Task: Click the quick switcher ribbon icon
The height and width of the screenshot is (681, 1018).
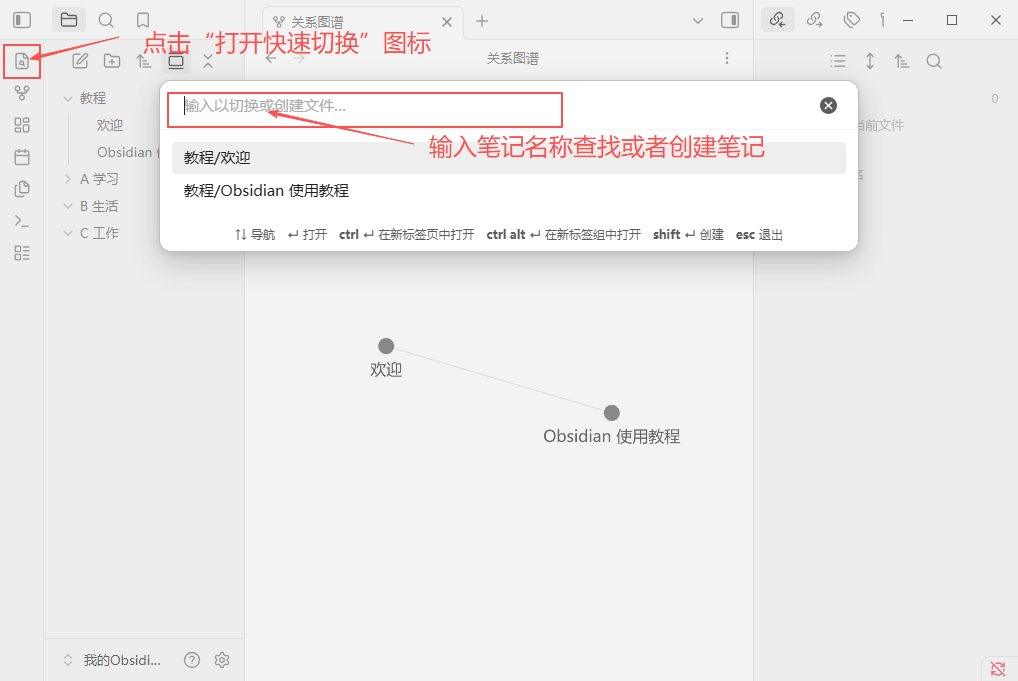Action: pyautogui.click(x=22, y=61)
